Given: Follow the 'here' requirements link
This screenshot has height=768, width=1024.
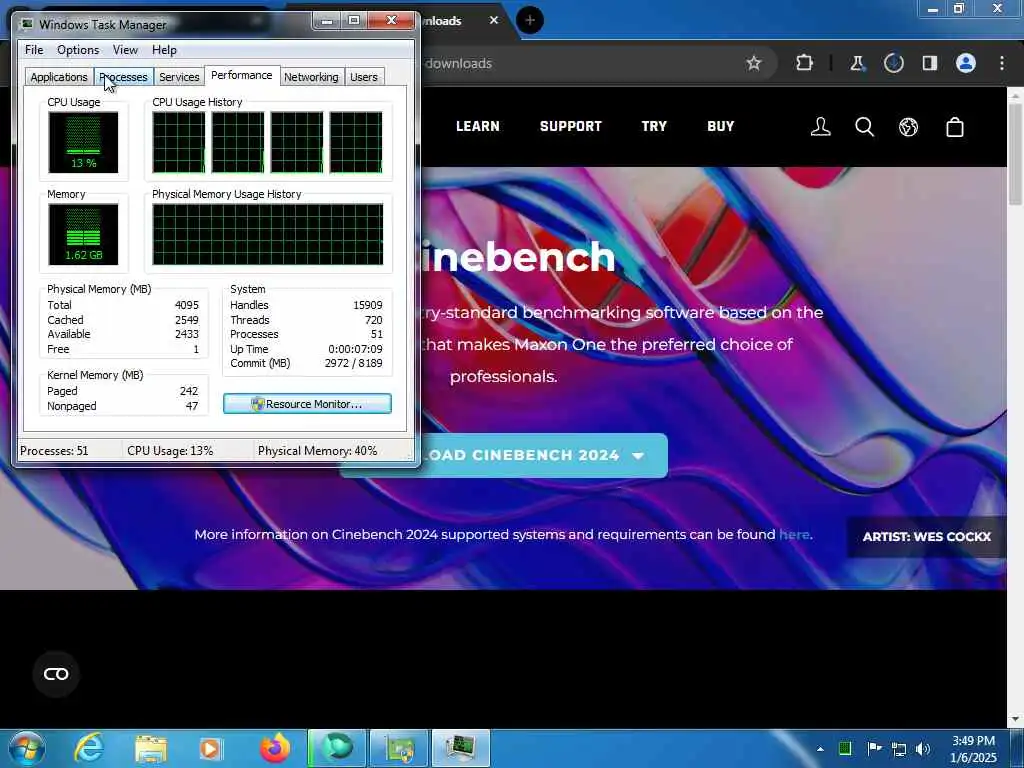Looking at the screenshot, I should coord(794,534).
